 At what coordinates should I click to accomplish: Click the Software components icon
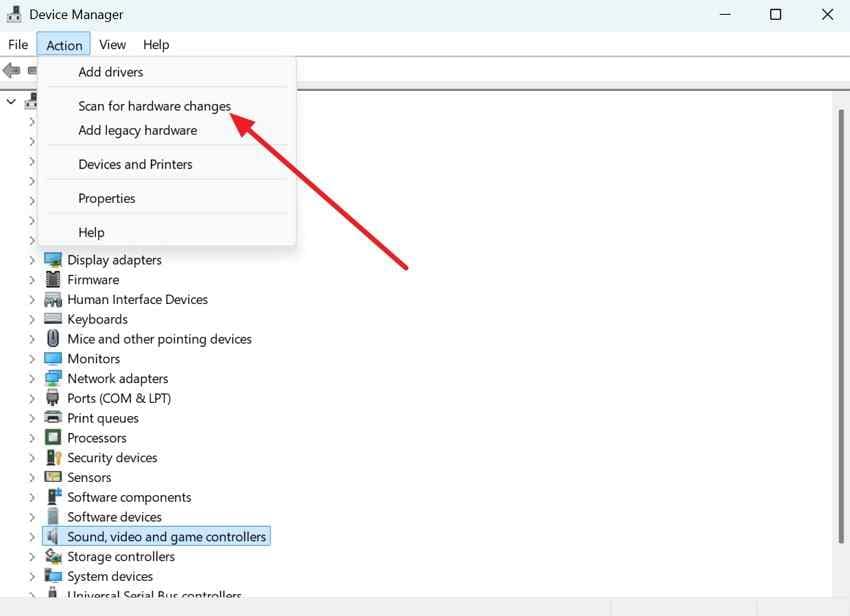tap(54, 497)
